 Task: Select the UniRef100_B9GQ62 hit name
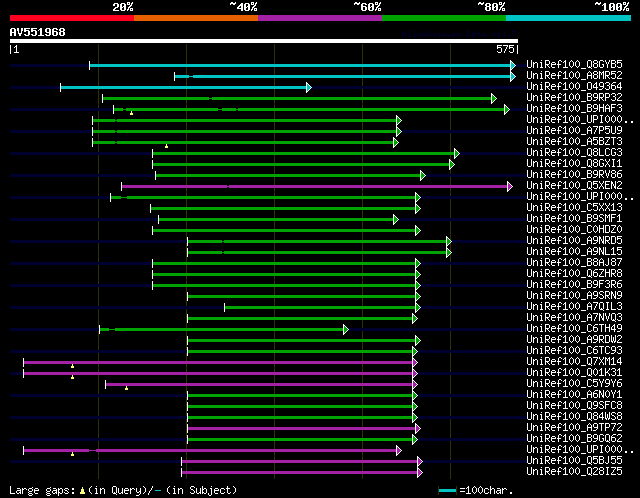[574, 439]
